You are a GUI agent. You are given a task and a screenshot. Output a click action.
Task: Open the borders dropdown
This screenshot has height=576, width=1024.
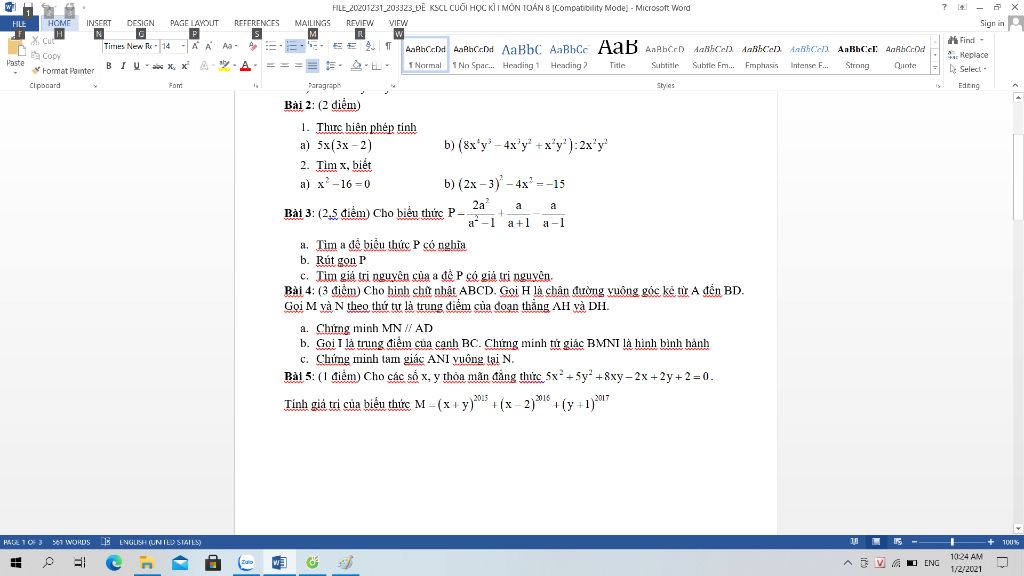coord(387,66)
